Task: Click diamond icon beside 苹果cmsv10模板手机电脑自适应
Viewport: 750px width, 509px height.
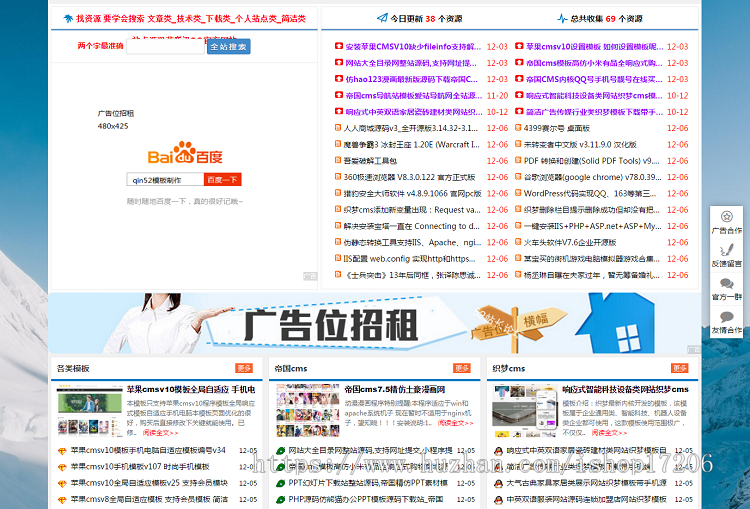Action: pyautogui.click(x=62, y=451)
